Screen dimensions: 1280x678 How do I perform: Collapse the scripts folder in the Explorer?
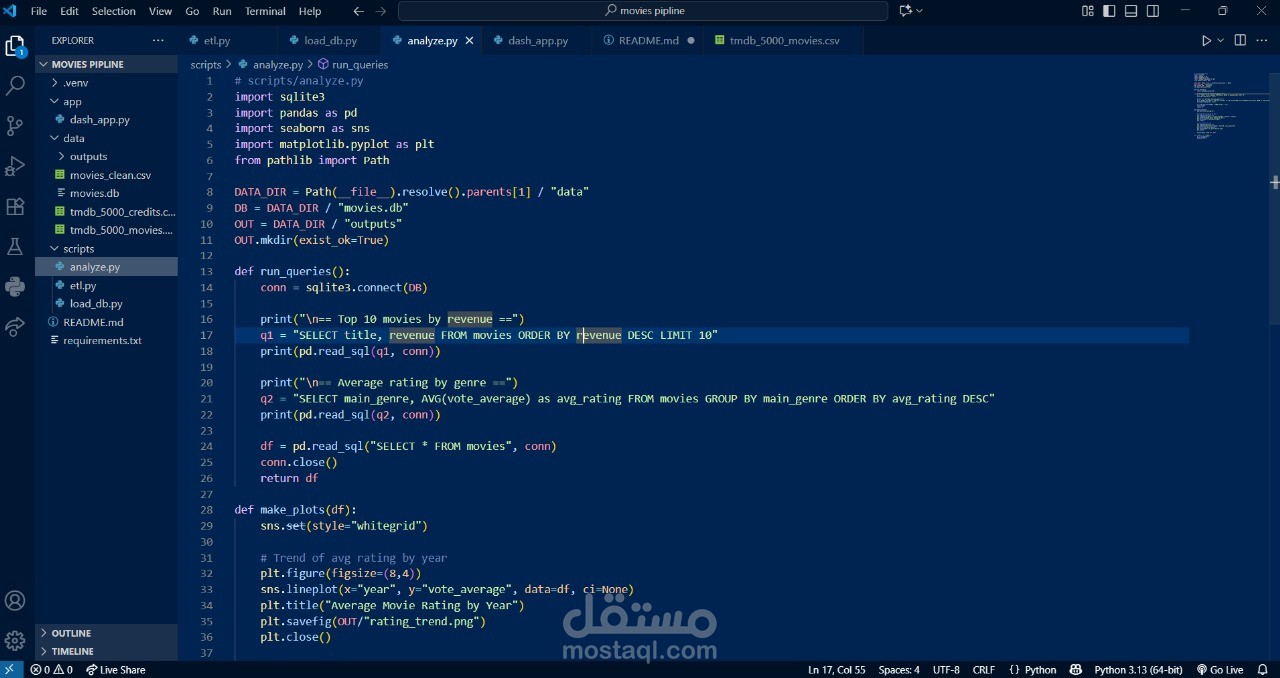coord(106,248)
